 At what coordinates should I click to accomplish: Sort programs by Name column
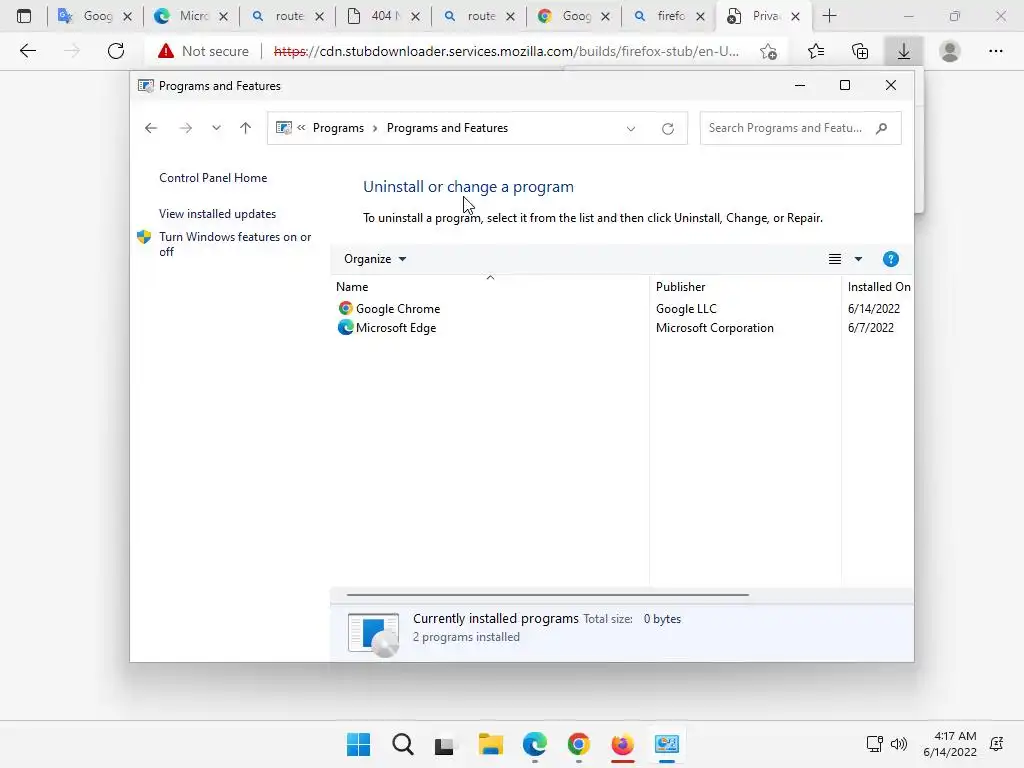pyautogui.click(x=490, y=286)
